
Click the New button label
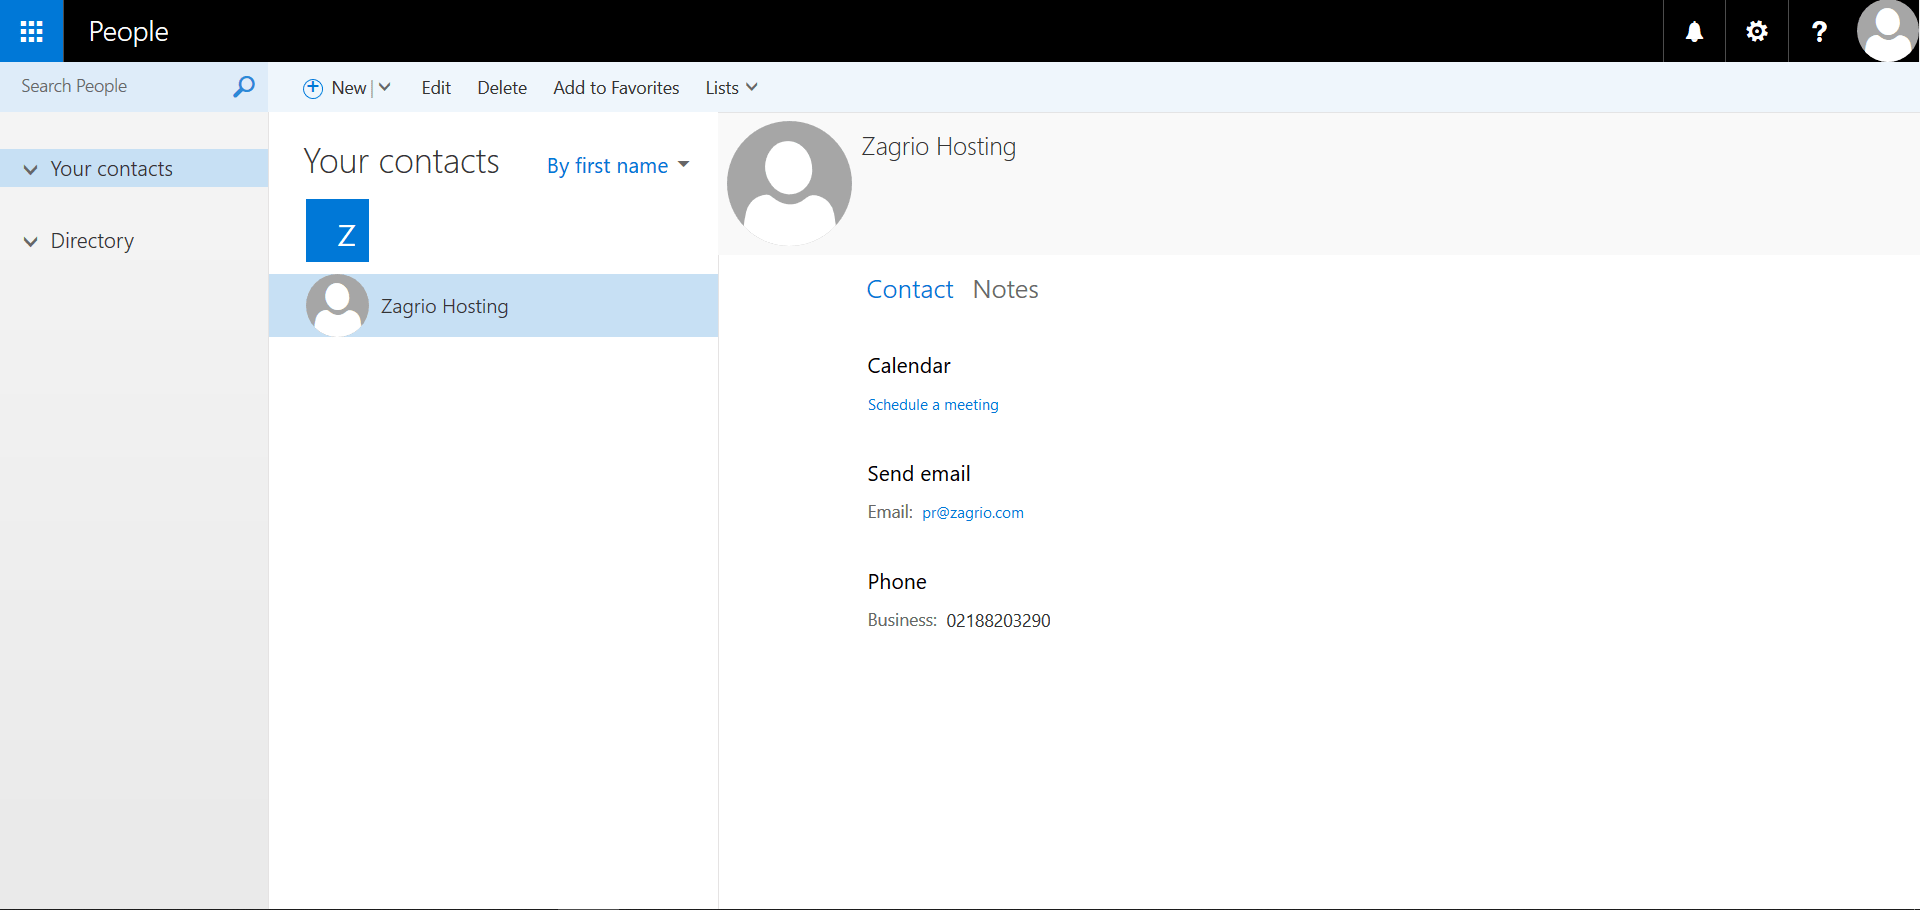(349, 88)
